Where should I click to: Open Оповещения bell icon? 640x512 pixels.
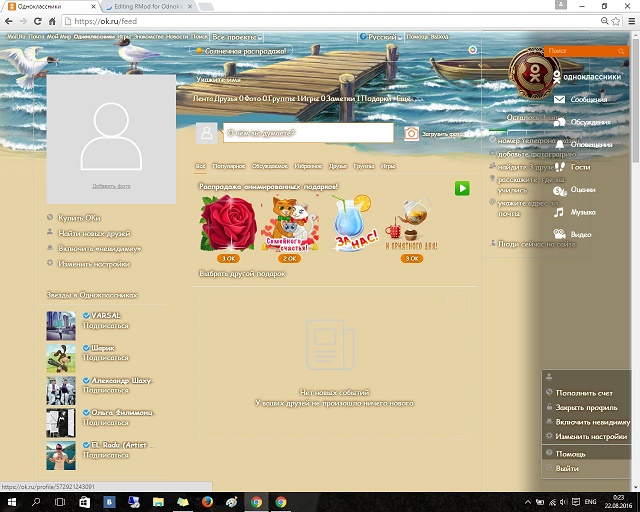(x=560, y=144)
